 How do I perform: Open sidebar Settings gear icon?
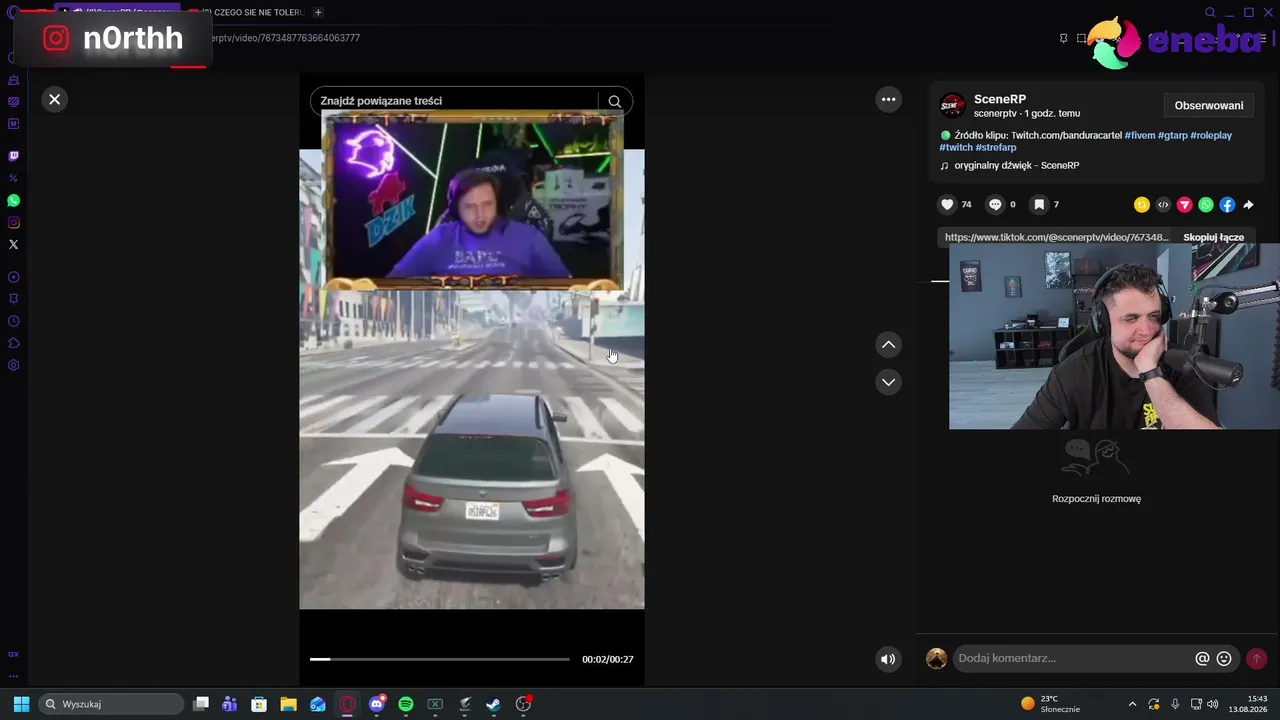coord(14,365)
